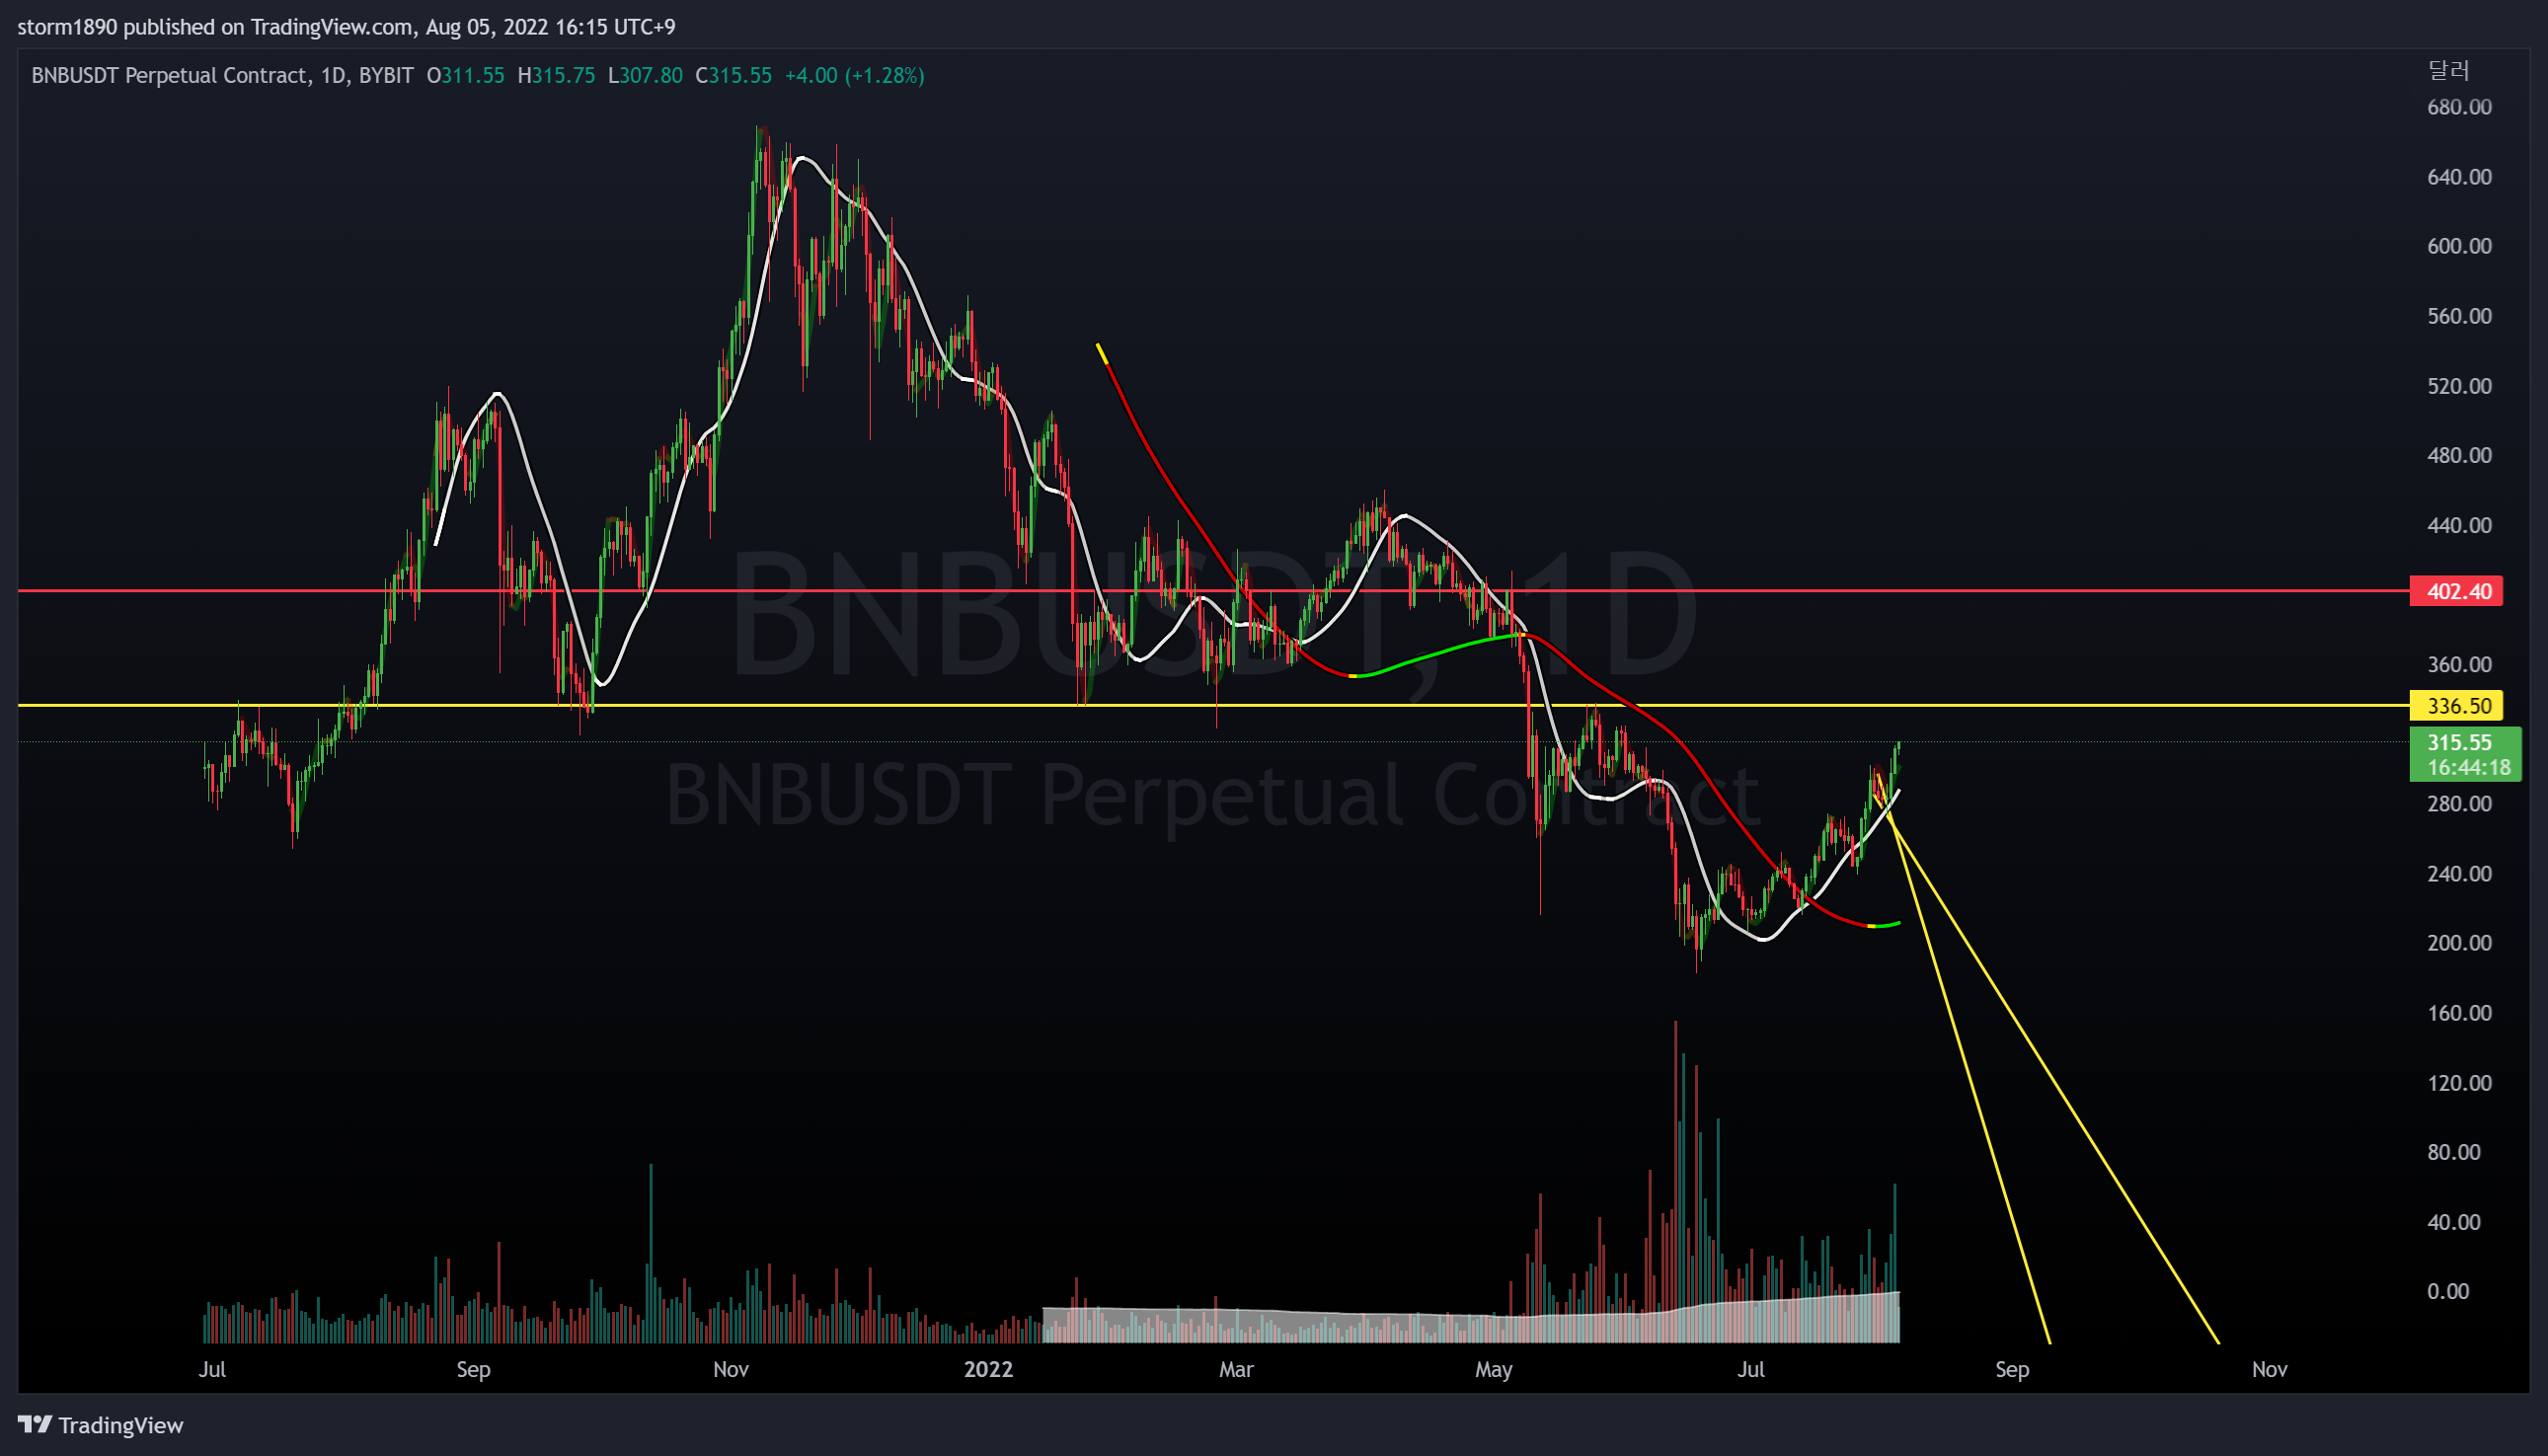This screenshot has width=2548, height=1456.
Task: Click the yellow 336.50 price label
Action: [2458, 706]
